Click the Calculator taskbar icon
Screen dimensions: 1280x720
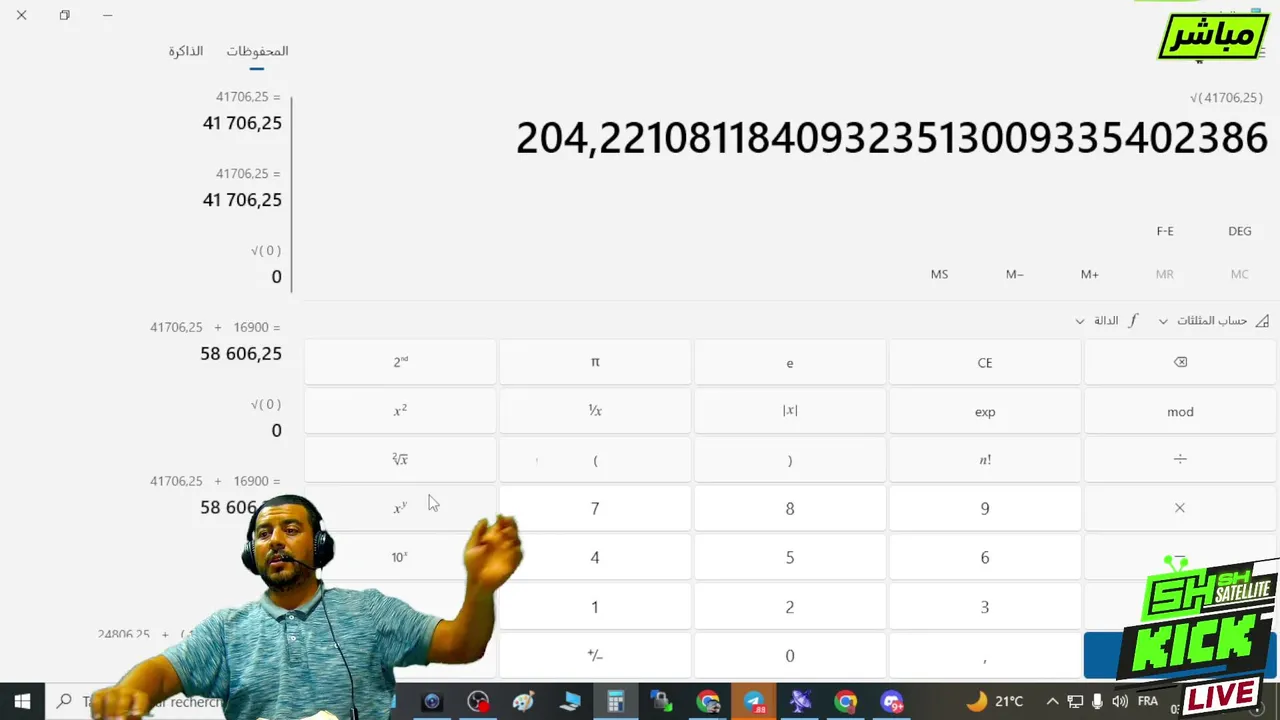pyautogui.click(x=615, y=702)
